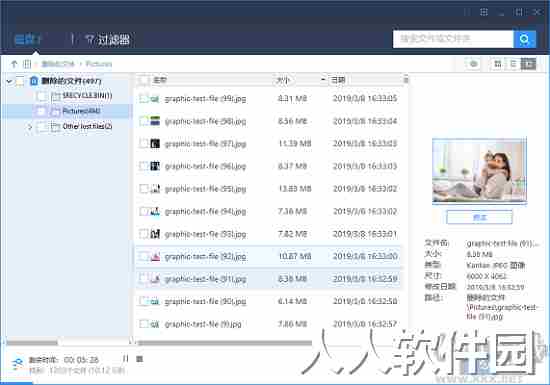Toggle the Pictures folder checkbox
The height and width of the screenshot is (385, 550).
42,111
